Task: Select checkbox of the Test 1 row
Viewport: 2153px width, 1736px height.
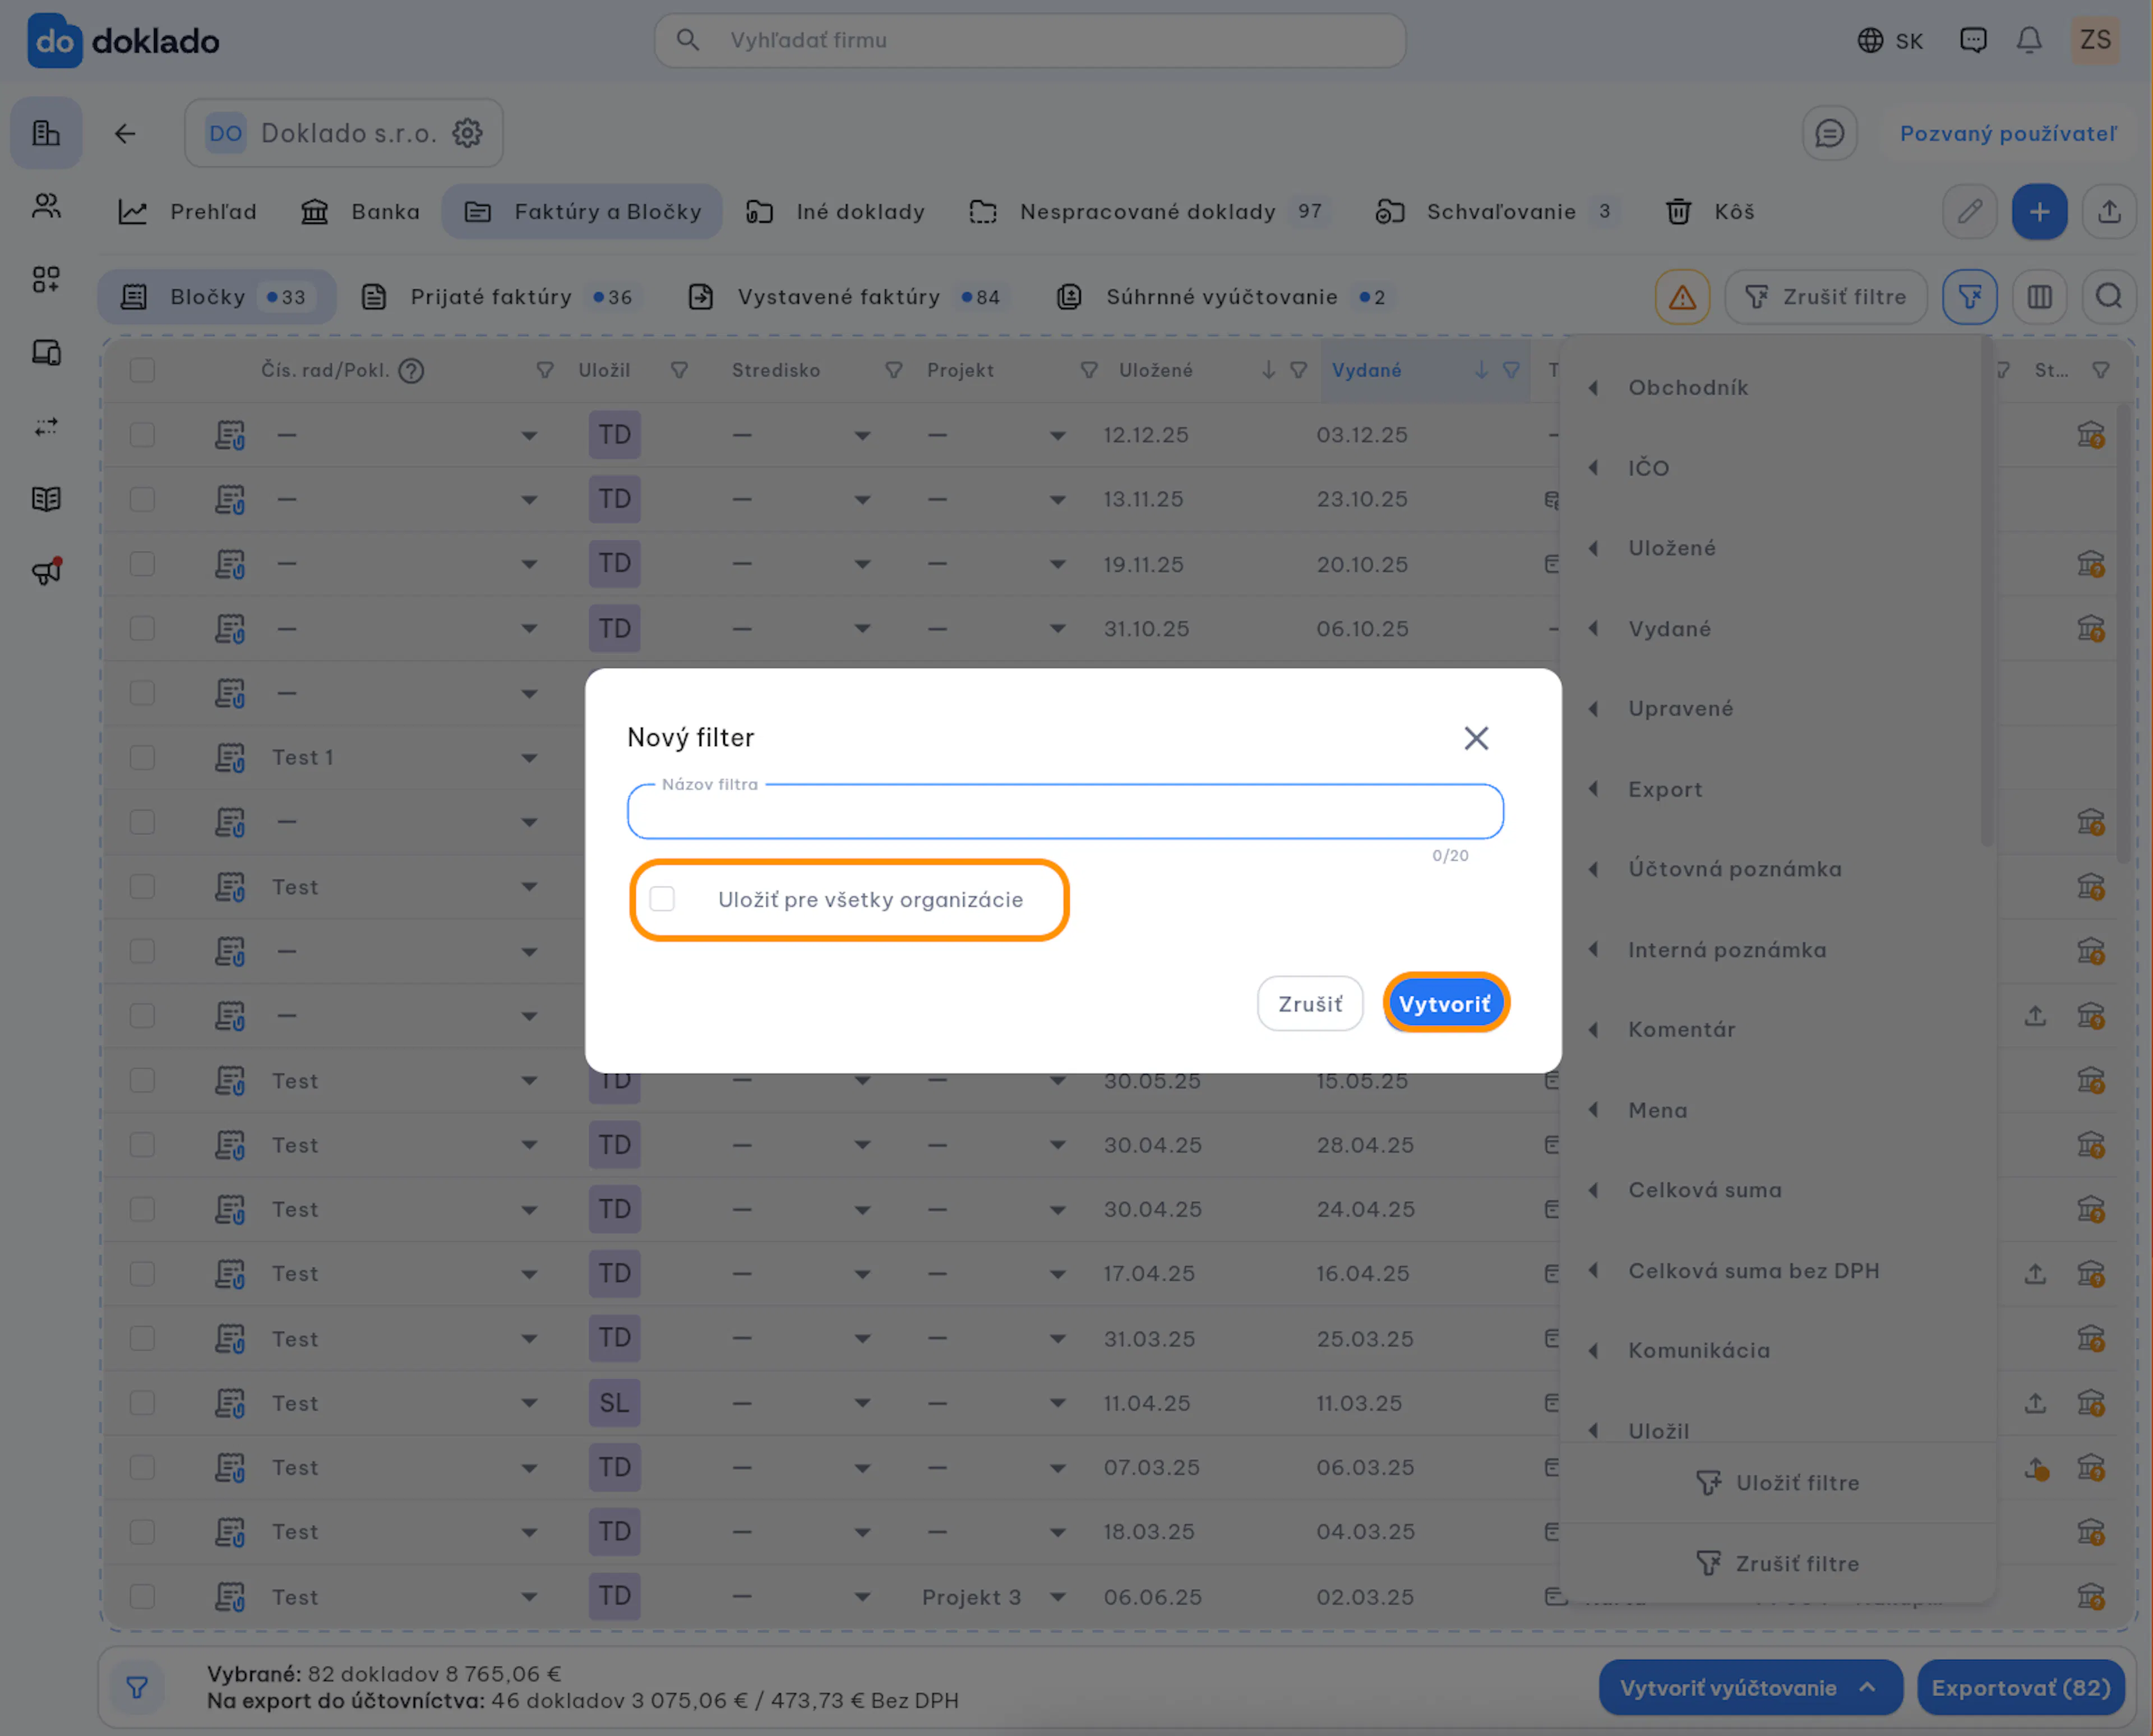Action: [142, 757]
